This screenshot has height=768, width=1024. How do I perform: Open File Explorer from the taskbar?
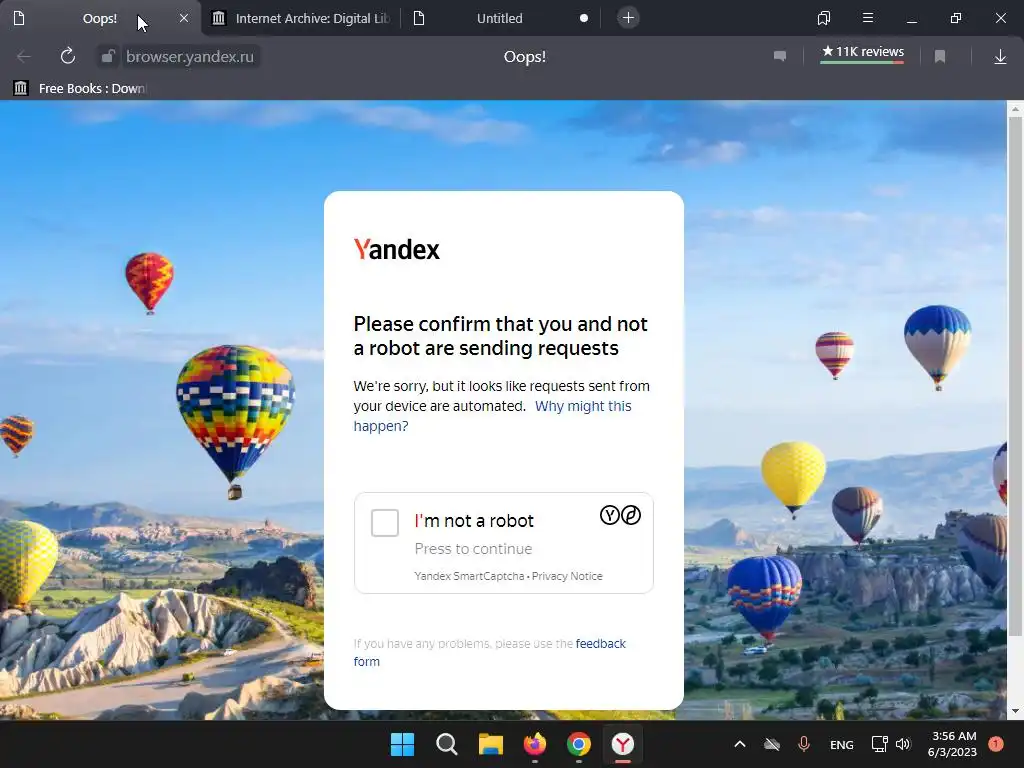pos(490,744)
